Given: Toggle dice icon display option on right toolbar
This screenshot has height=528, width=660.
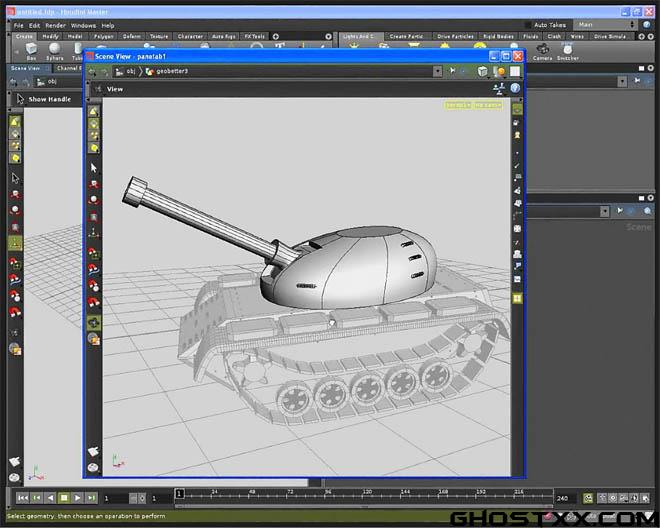Looking at the screenshot, I should 517,229.
